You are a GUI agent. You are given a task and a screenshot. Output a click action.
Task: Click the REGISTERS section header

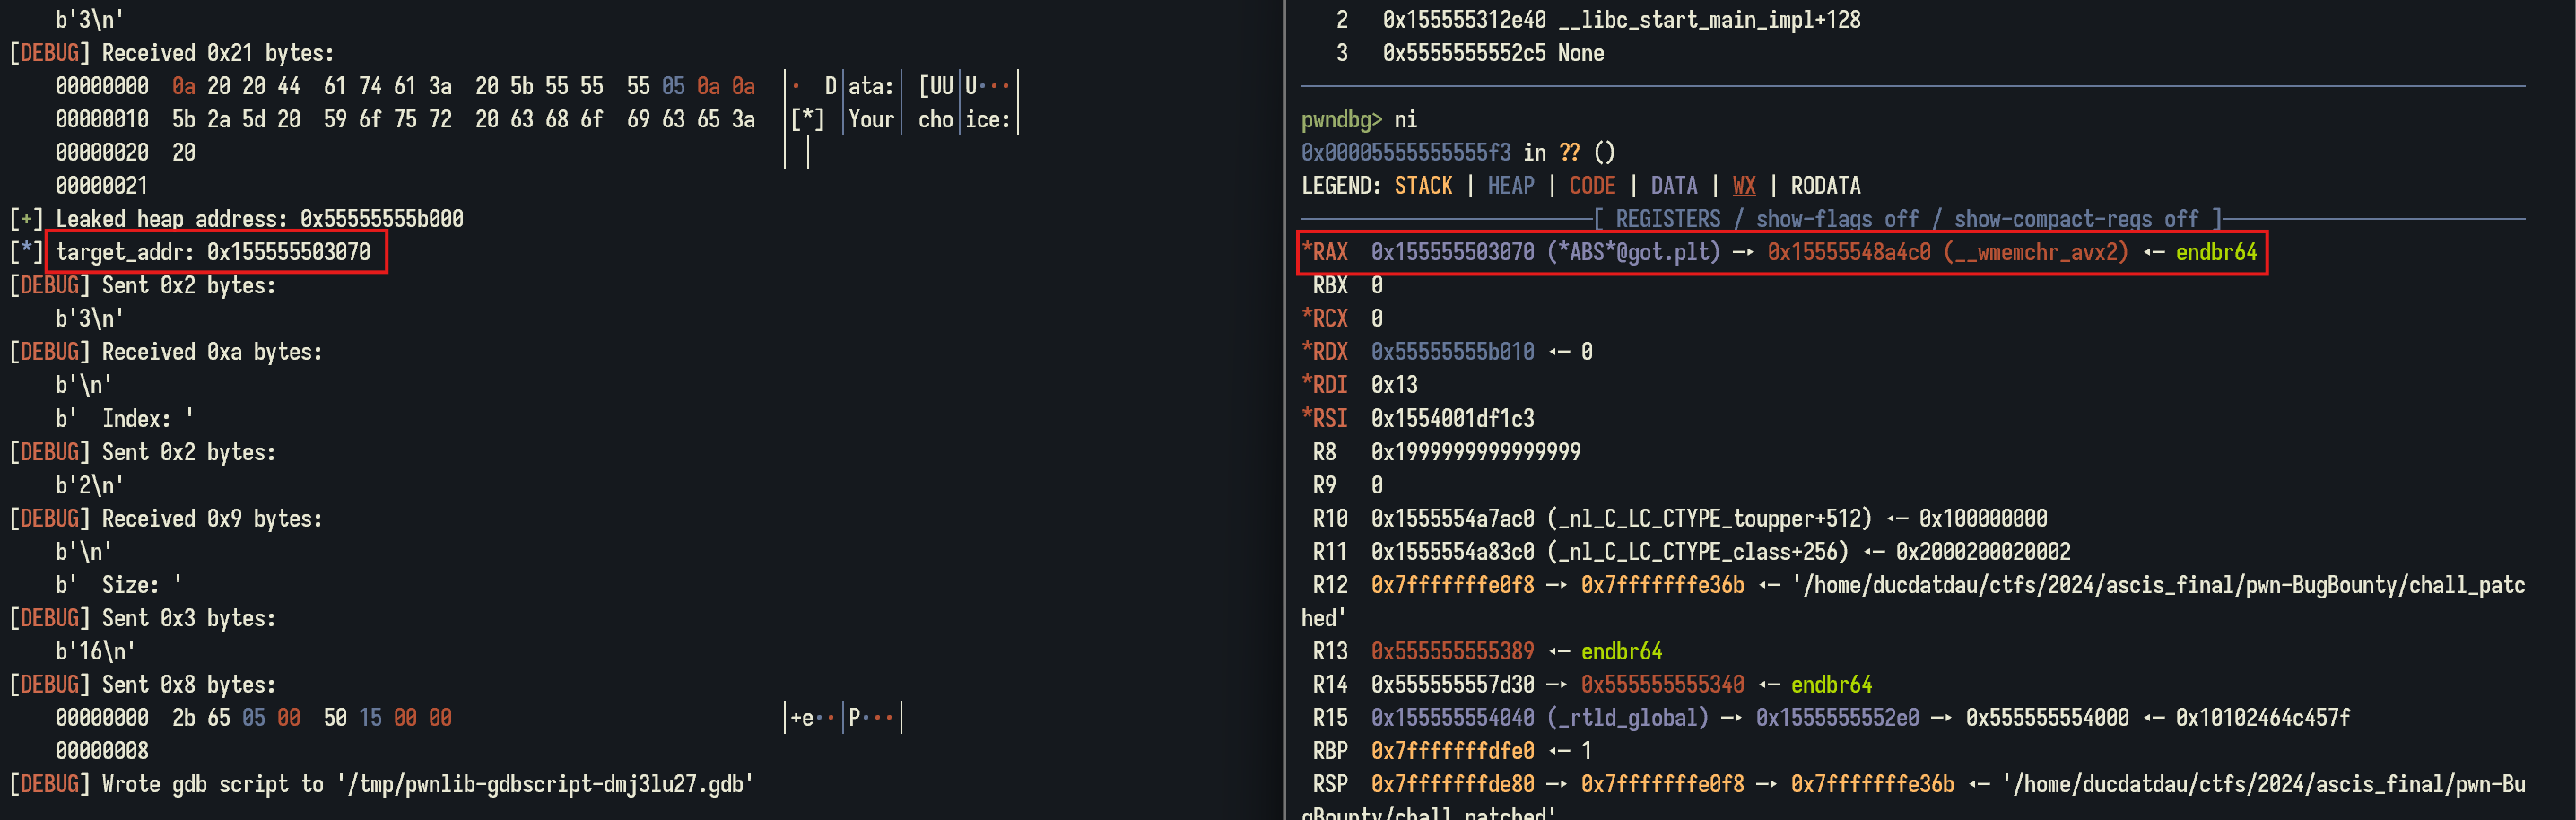pyautogui.click(x=1667, y=219)
